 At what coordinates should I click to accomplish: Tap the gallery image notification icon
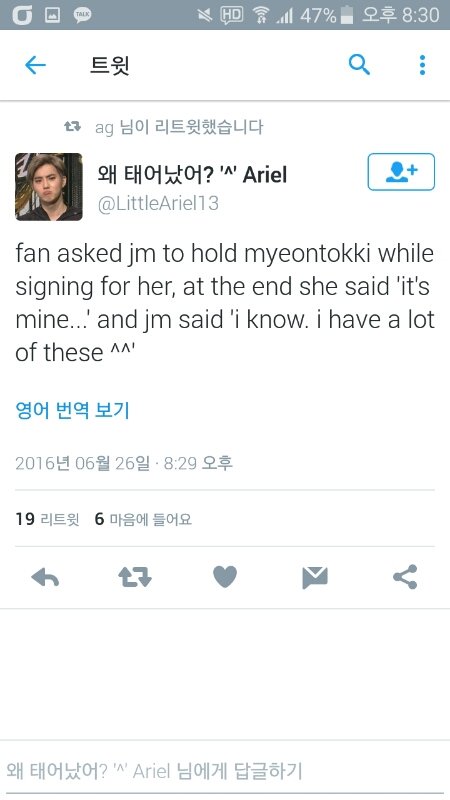[x=53, y=15]
